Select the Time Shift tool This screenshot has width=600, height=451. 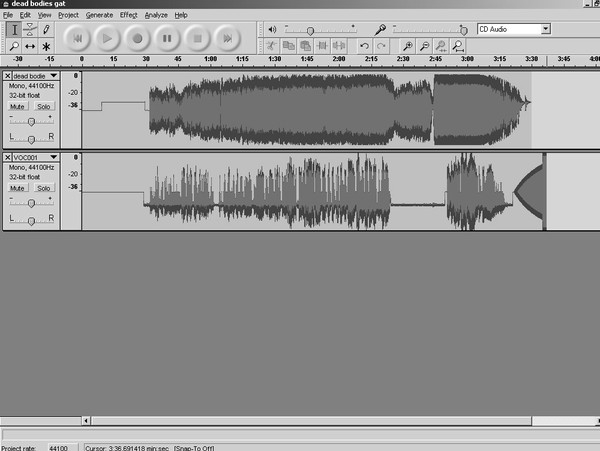click(30, 46)
